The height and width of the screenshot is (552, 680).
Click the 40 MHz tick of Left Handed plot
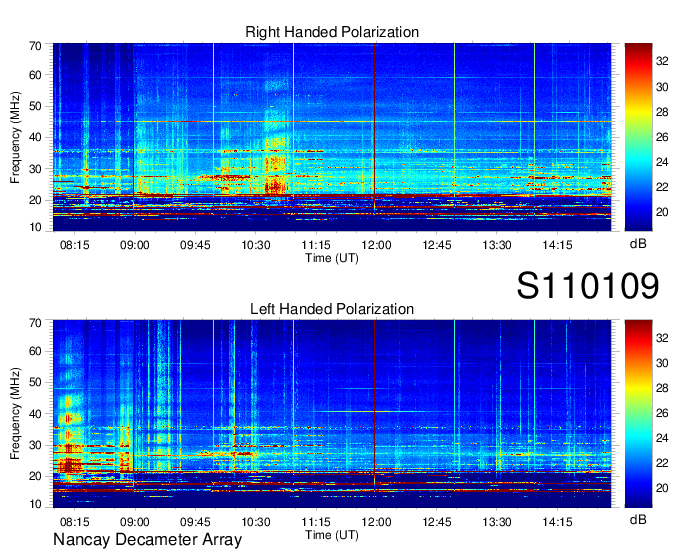(x=35, y=414)
